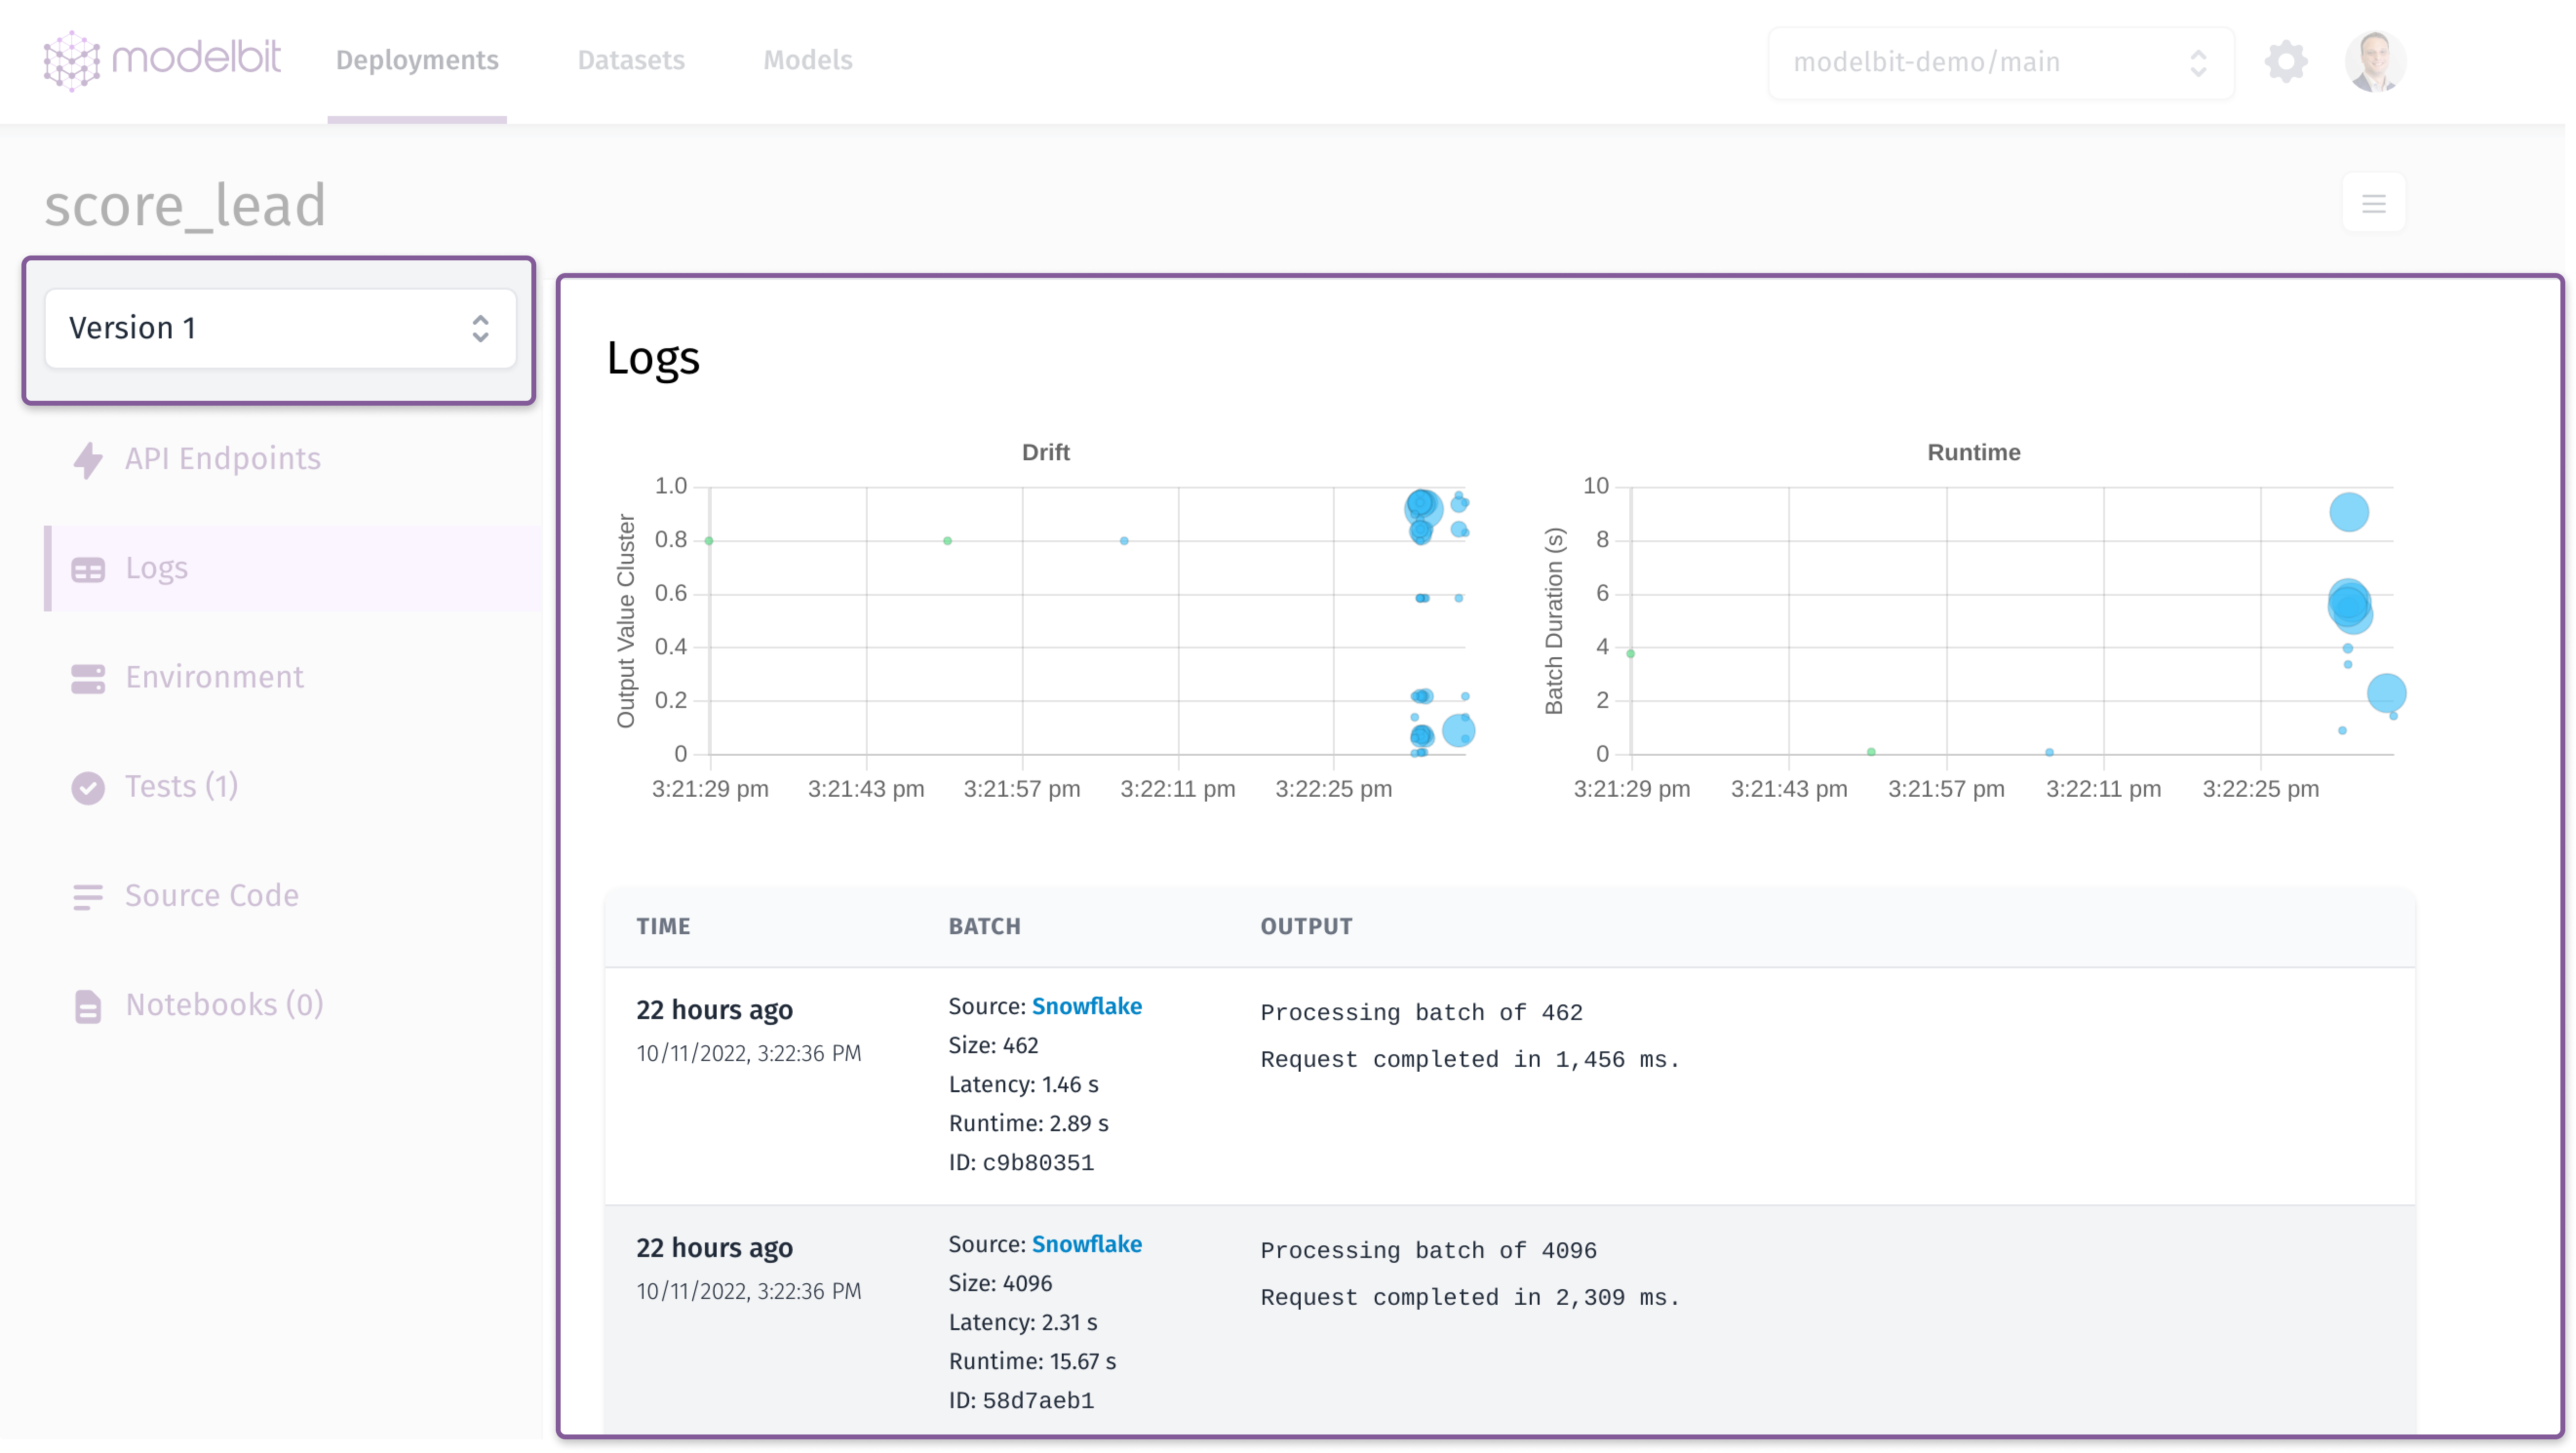
Task: Click the TIME column header
Action: [x=663, y=926]
